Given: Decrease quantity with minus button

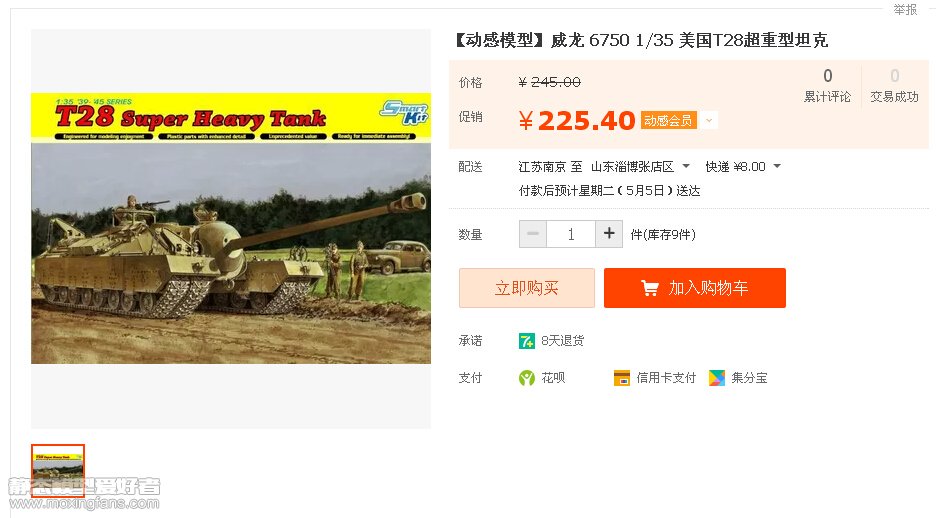Looking at the screenshot, I should point(532,233).
